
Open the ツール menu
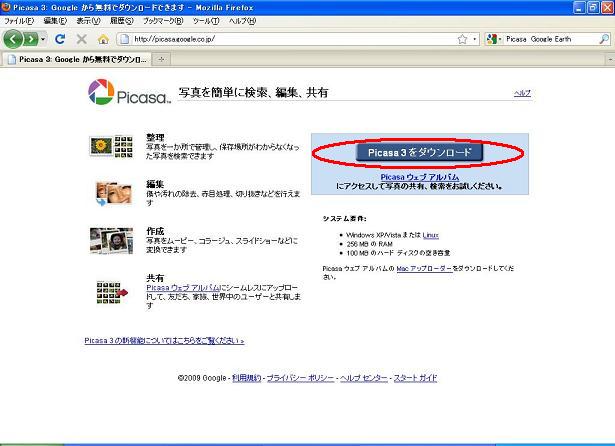click(x=206, y=21)
